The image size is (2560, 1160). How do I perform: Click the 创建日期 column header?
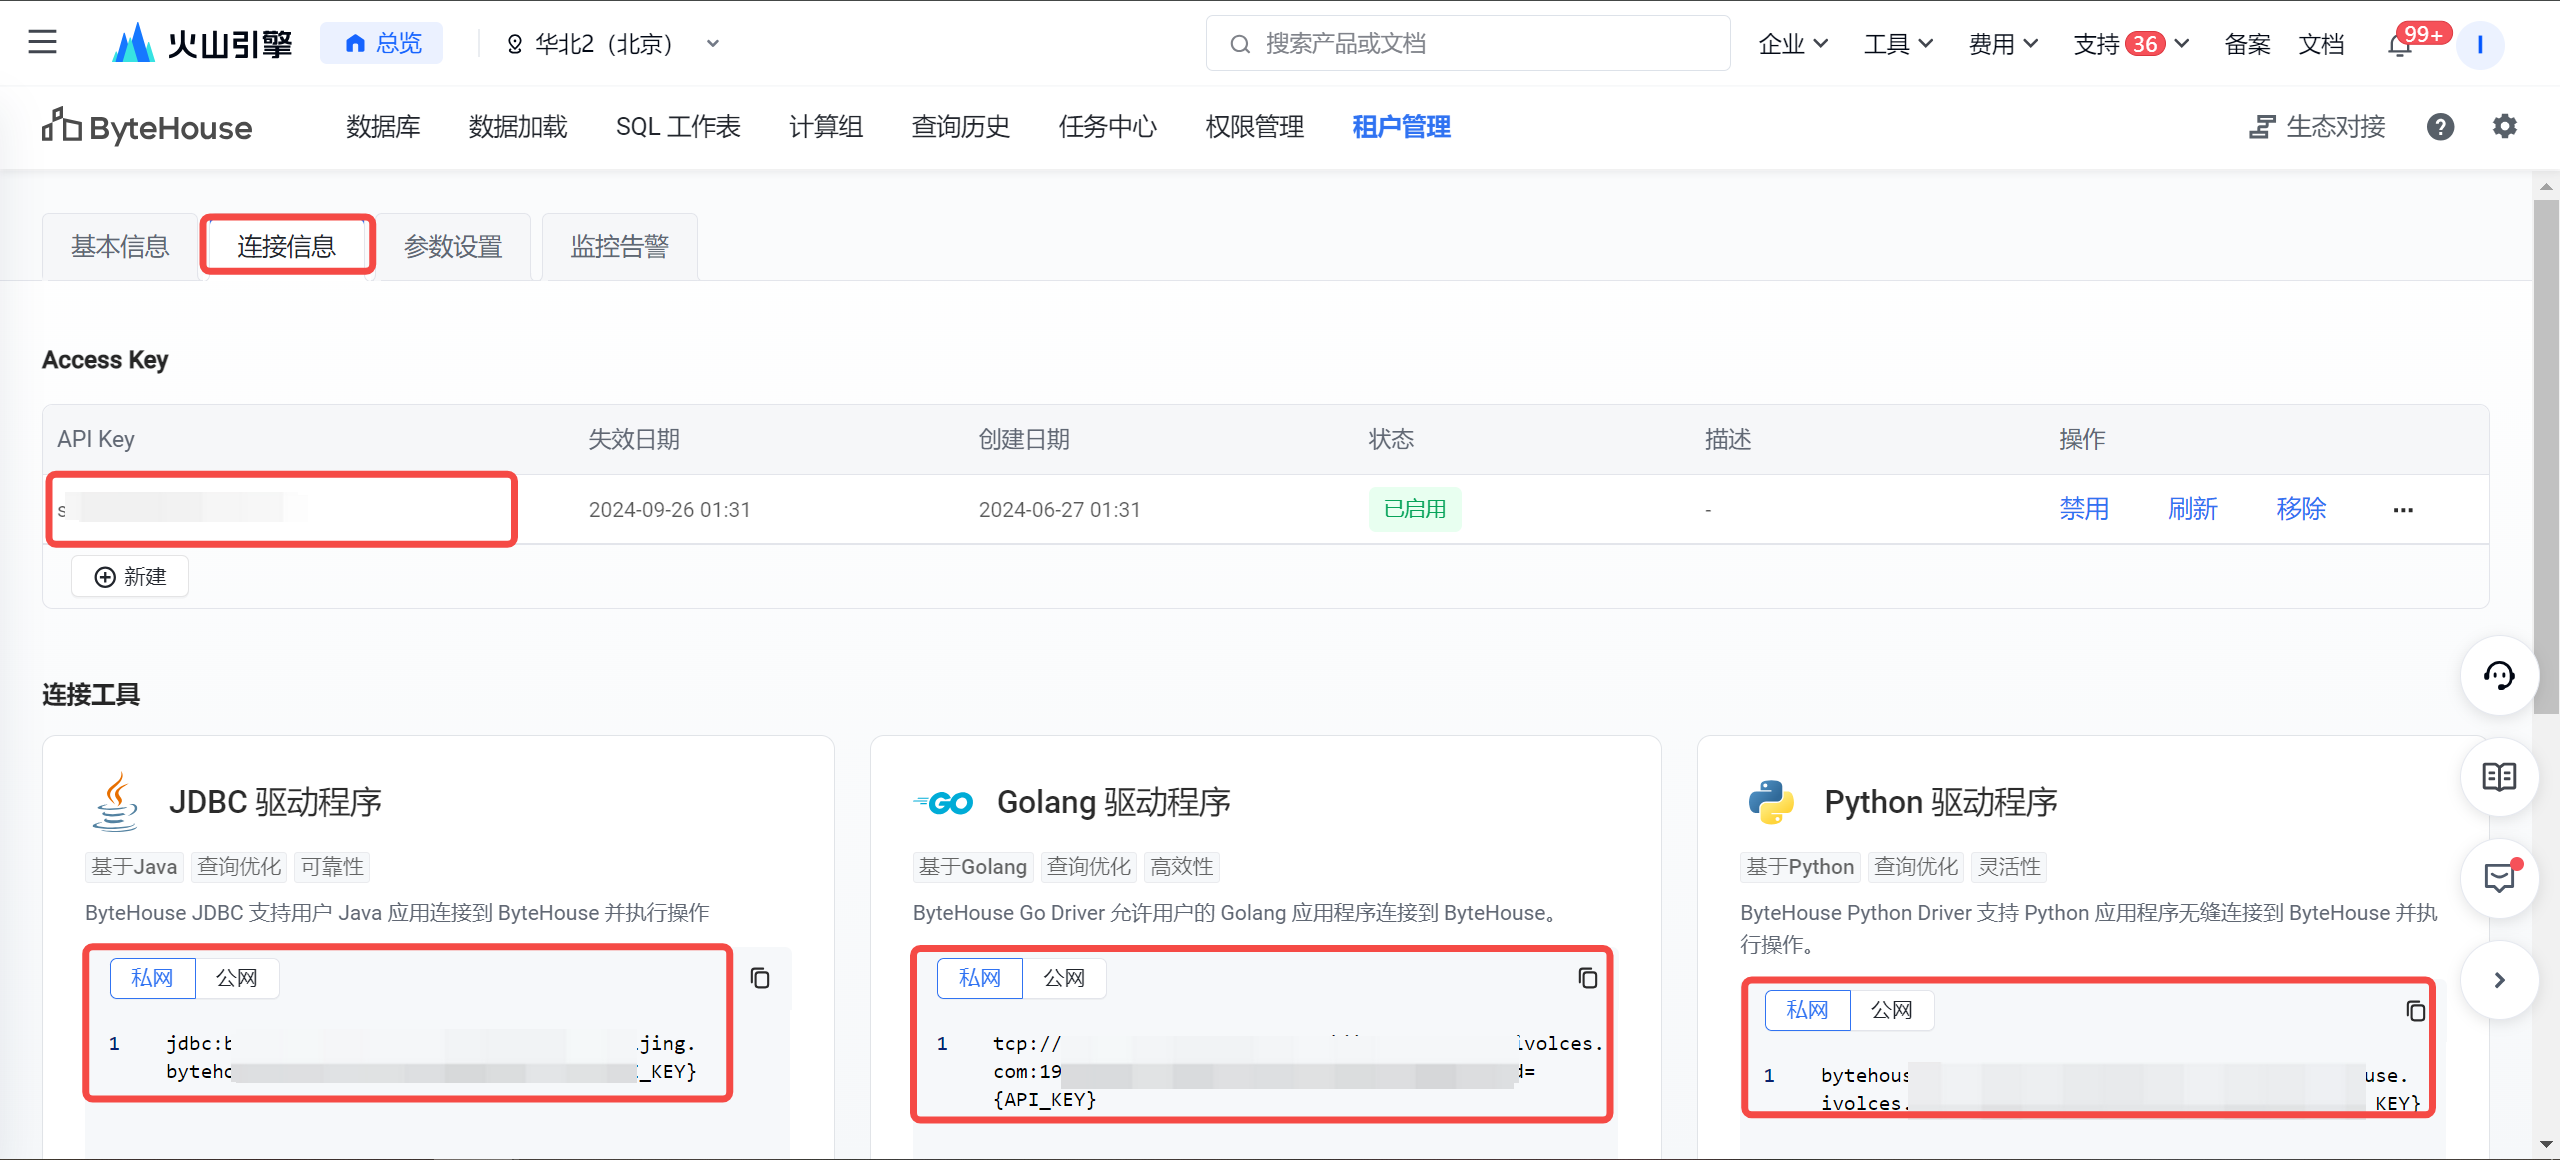(x=1024, y=439)
